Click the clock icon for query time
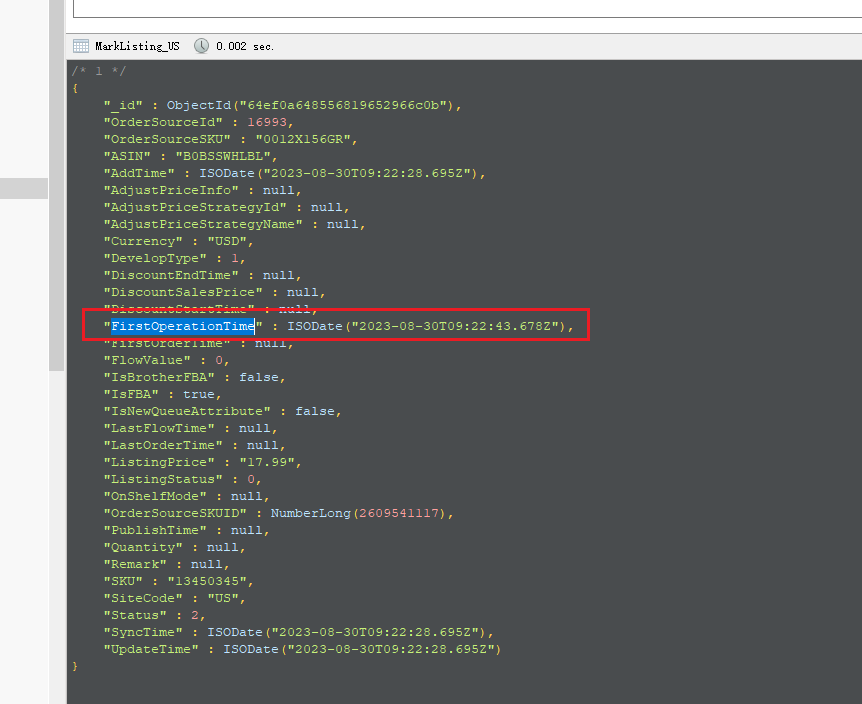Viewport: 862px width, 704px height. click(x=201, y=46)
